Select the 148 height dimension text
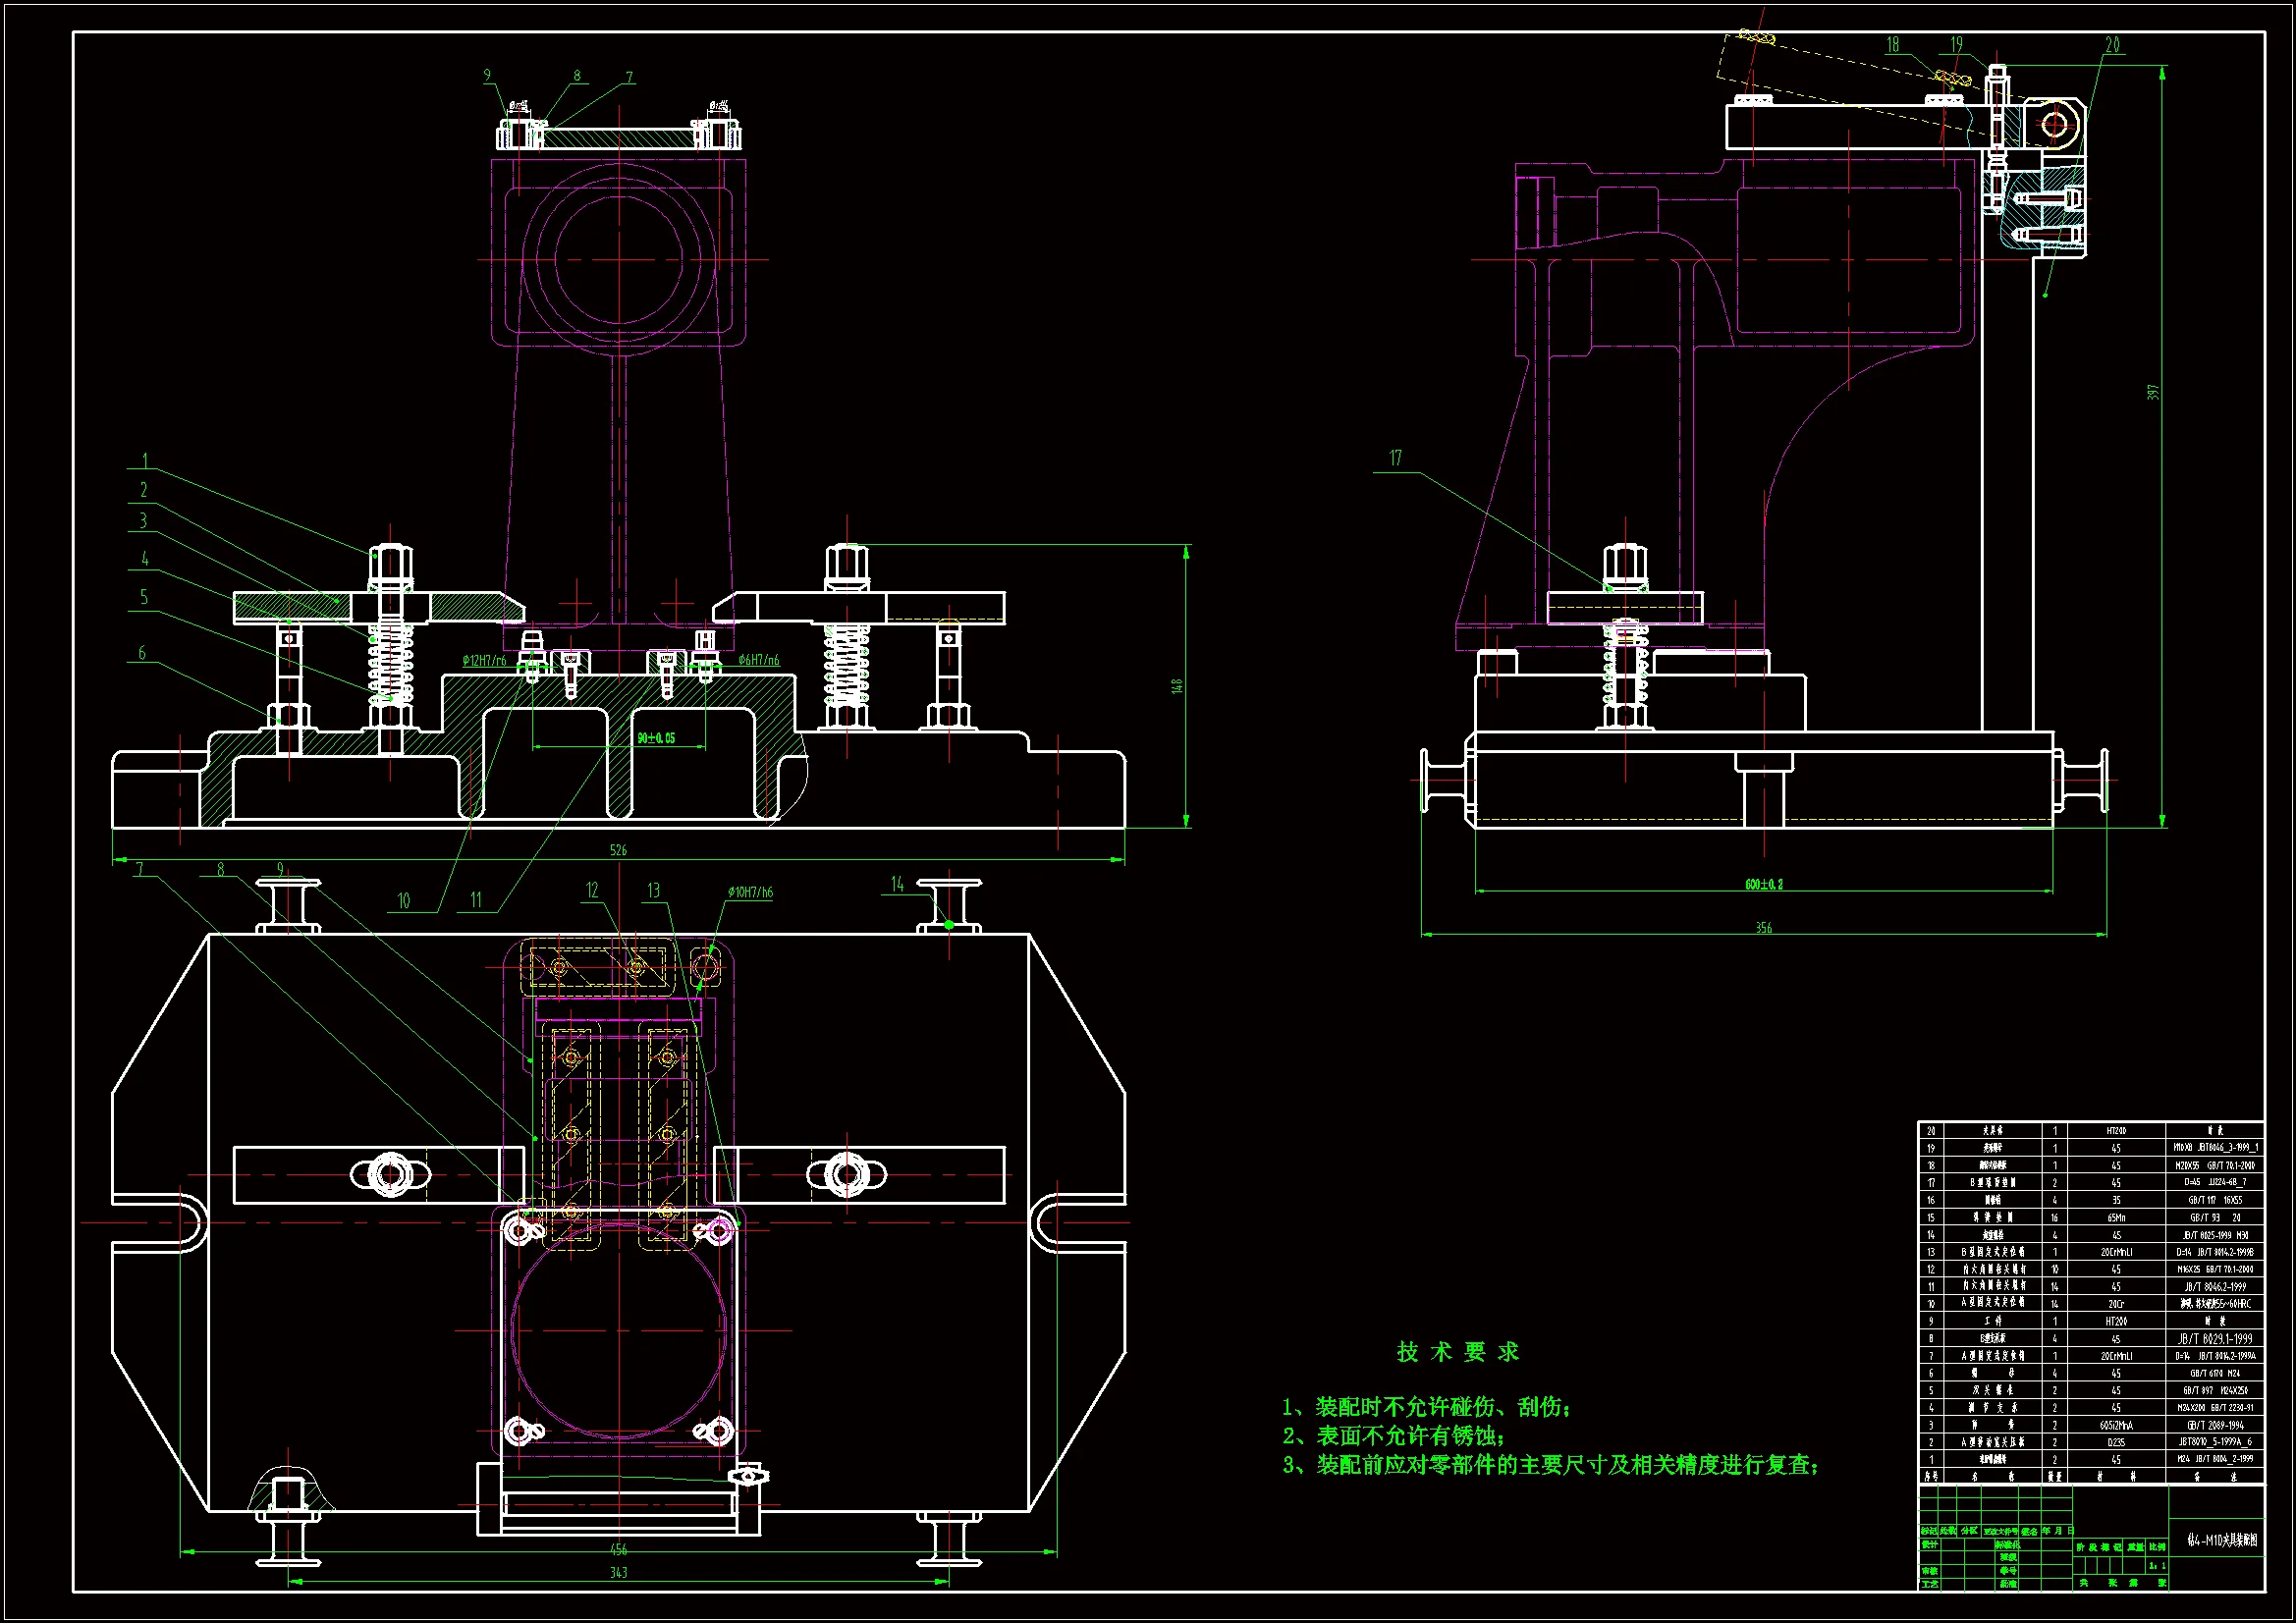The width and height of the screenshot is (2296, 1623). coord(1177,685)
